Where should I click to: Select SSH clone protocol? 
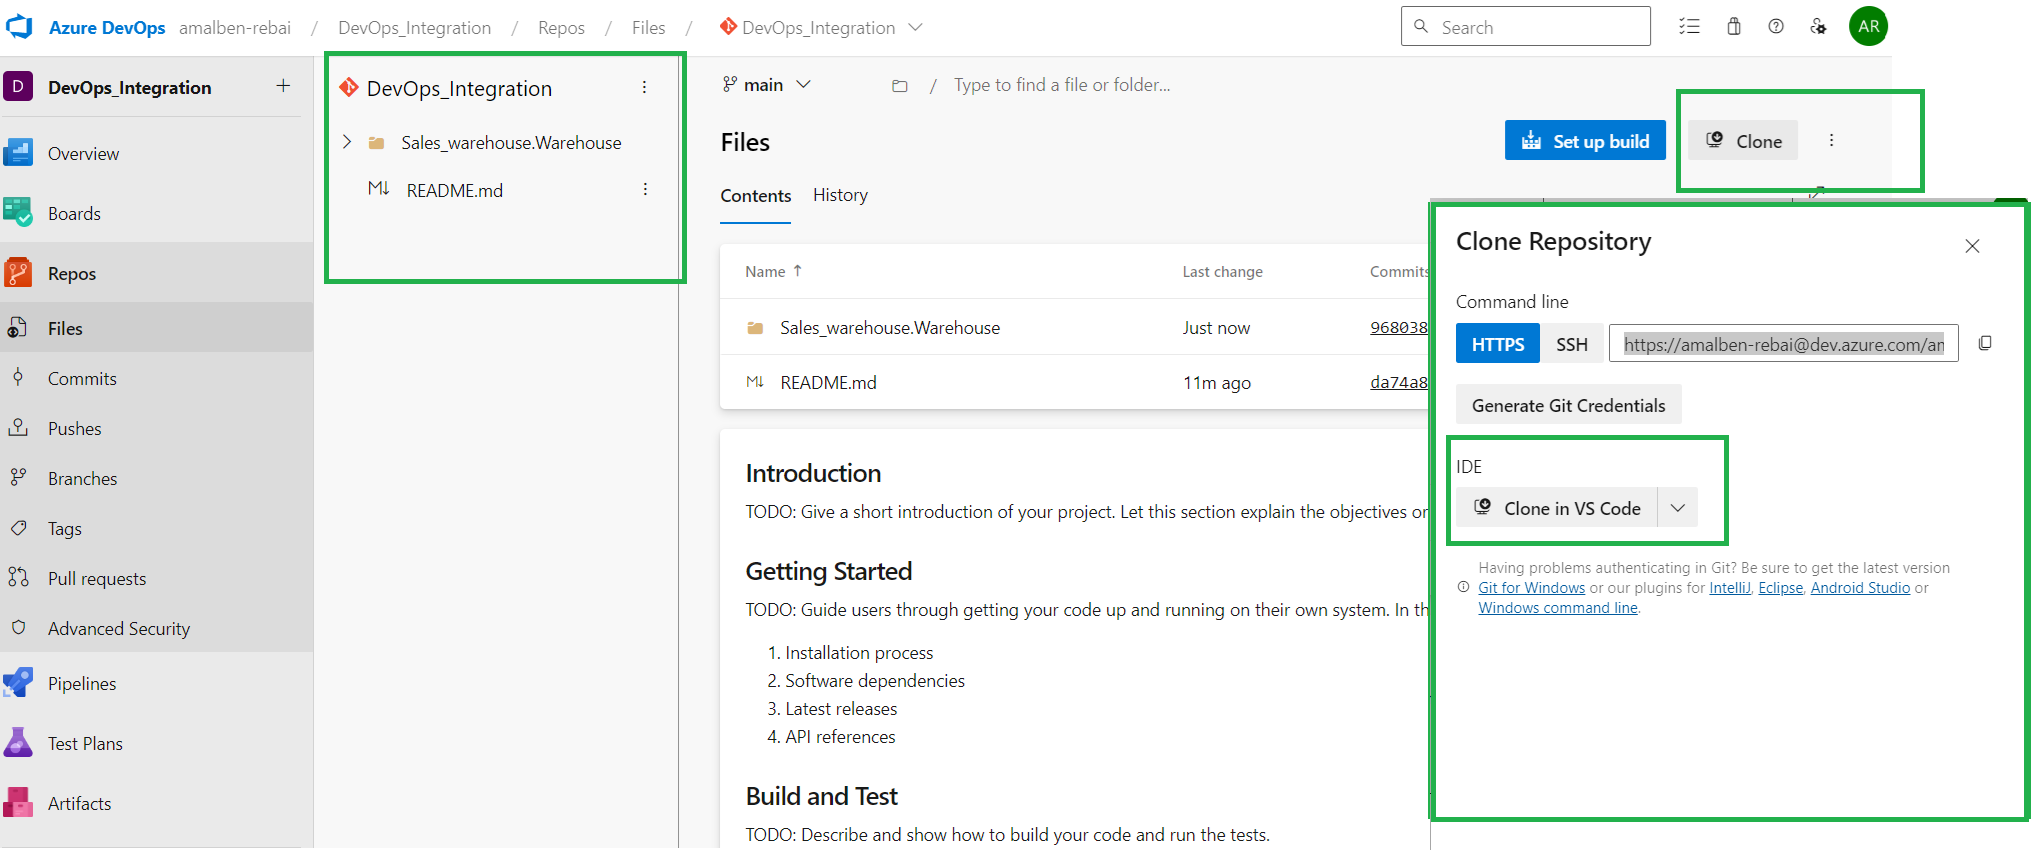pyautogui.click(x=1572, y=344)
